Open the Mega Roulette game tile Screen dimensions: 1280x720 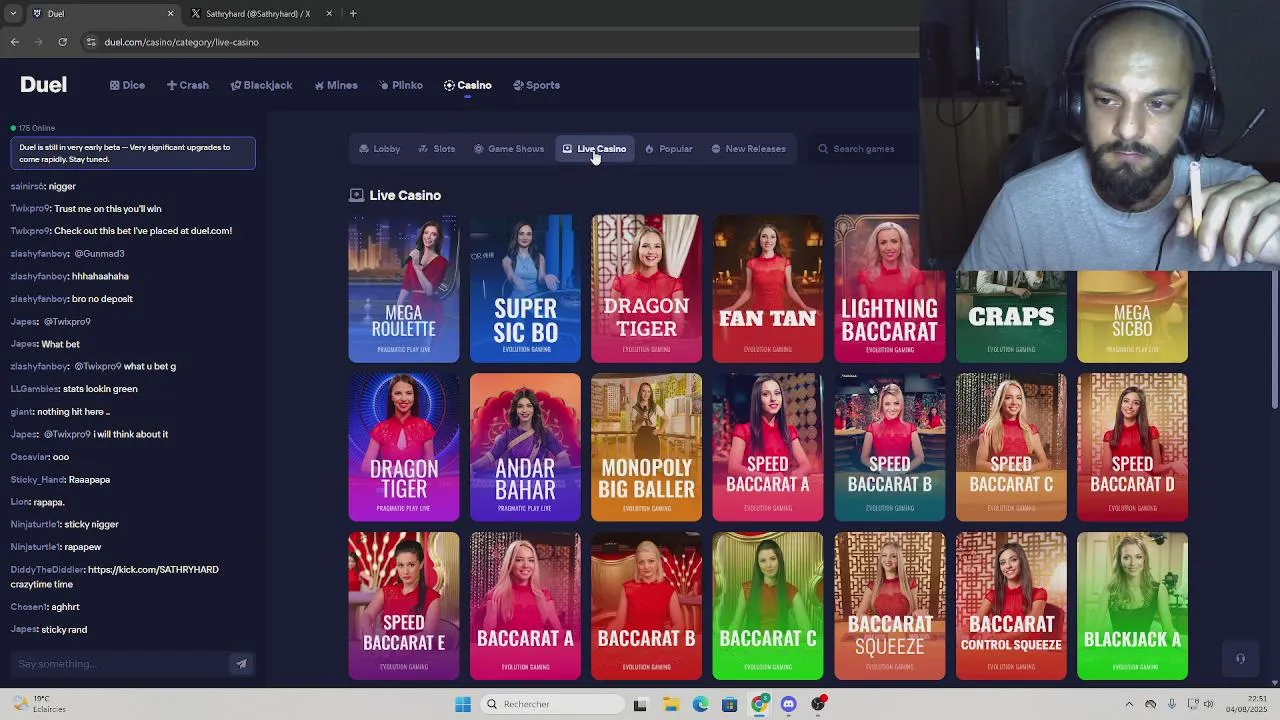click(404, 288)
